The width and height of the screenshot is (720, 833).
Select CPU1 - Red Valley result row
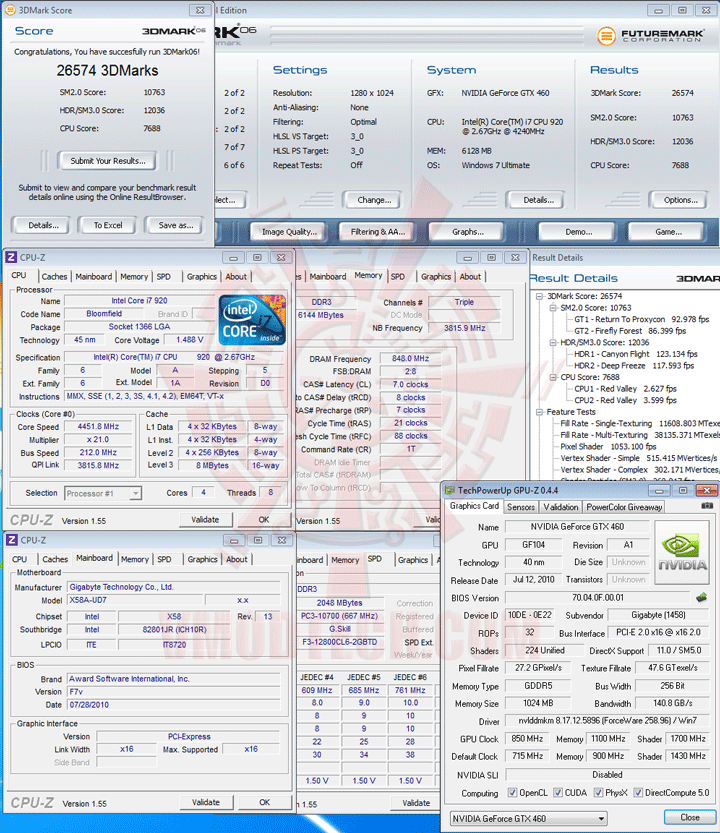point(625,389)
